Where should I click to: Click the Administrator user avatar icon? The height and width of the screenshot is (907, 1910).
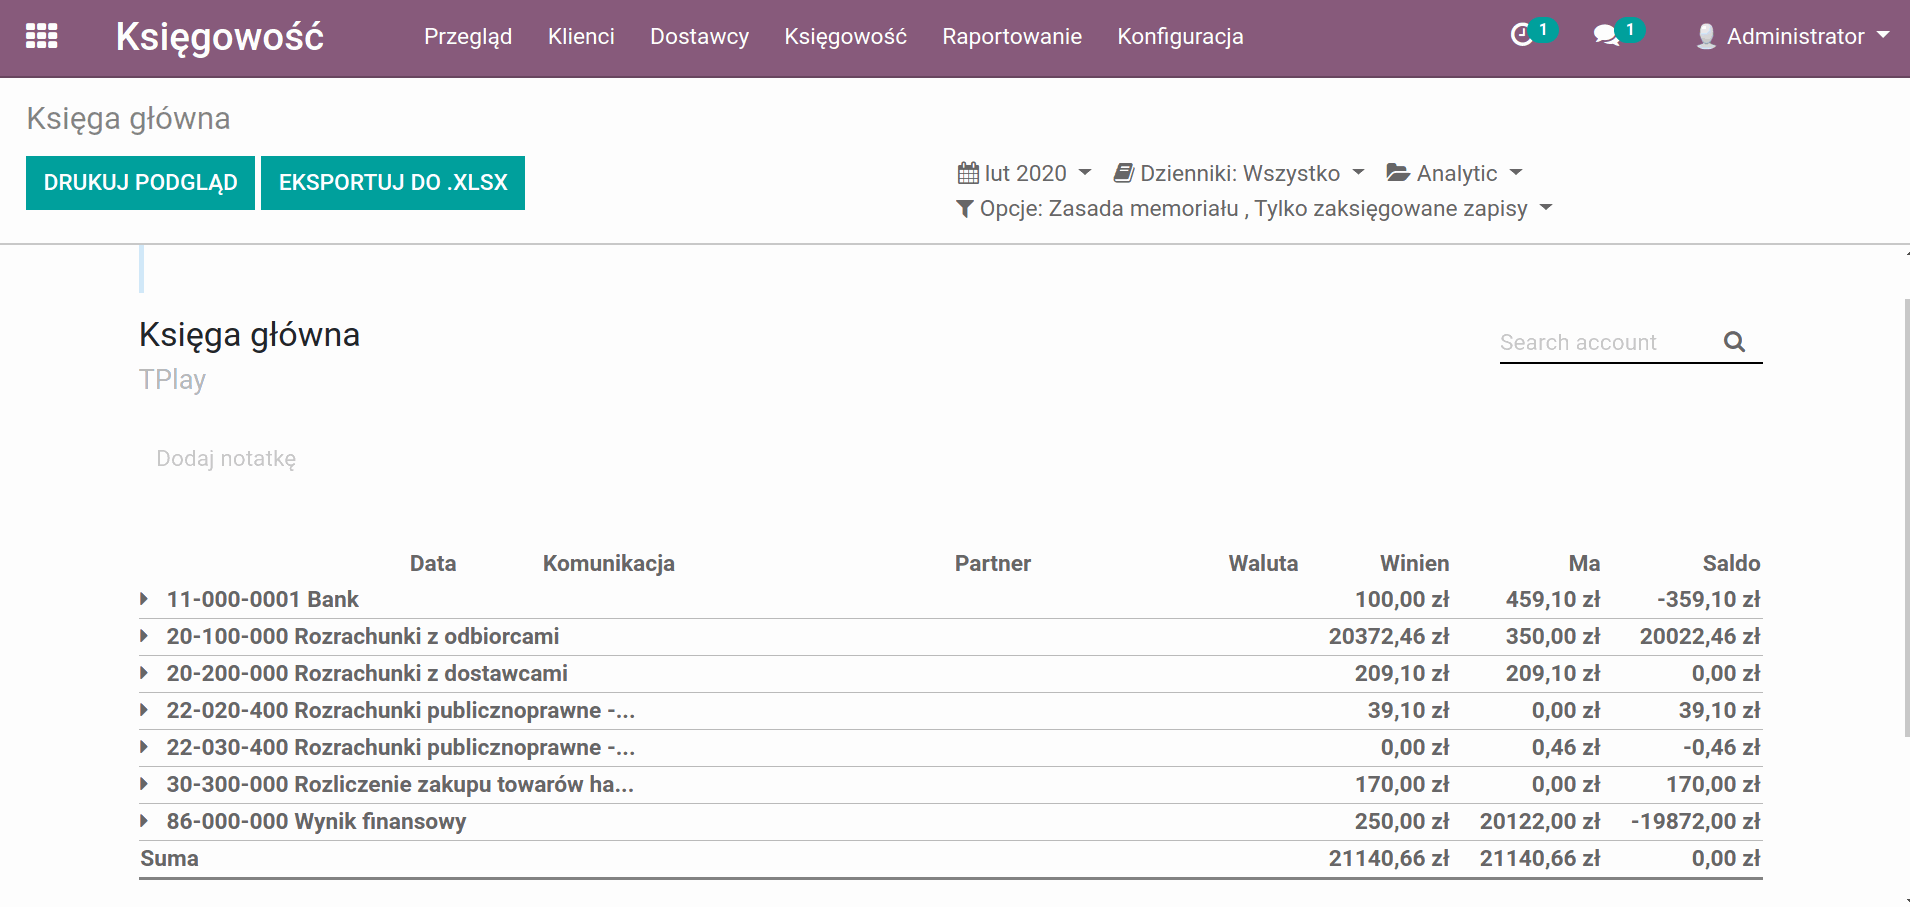point(1706,36)
